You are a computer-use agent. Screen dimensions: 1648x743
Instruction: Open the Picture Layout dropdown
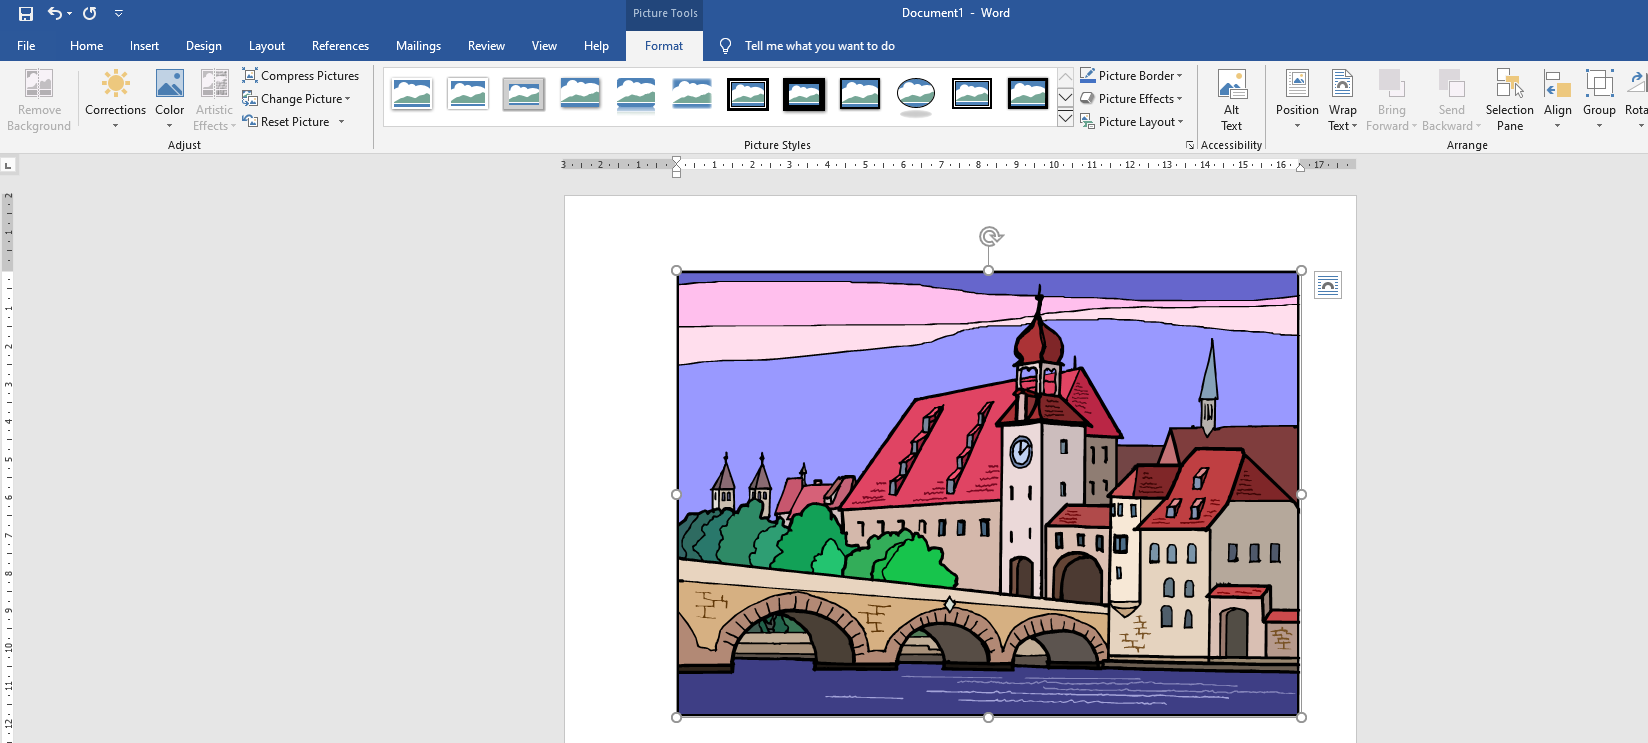(x=1131, y=122)
